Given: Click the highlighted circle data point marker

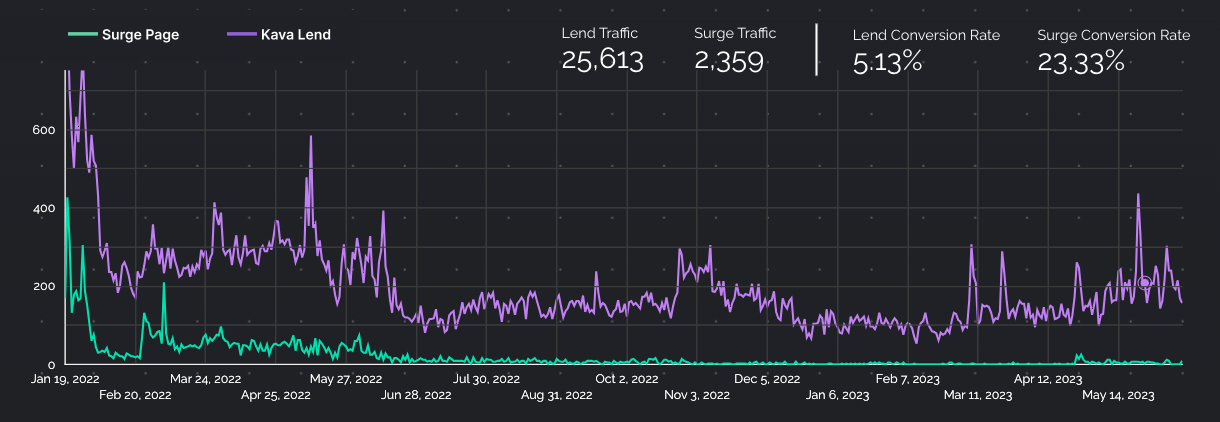Looking at the screenshot, I should (x=1145, y=283).
